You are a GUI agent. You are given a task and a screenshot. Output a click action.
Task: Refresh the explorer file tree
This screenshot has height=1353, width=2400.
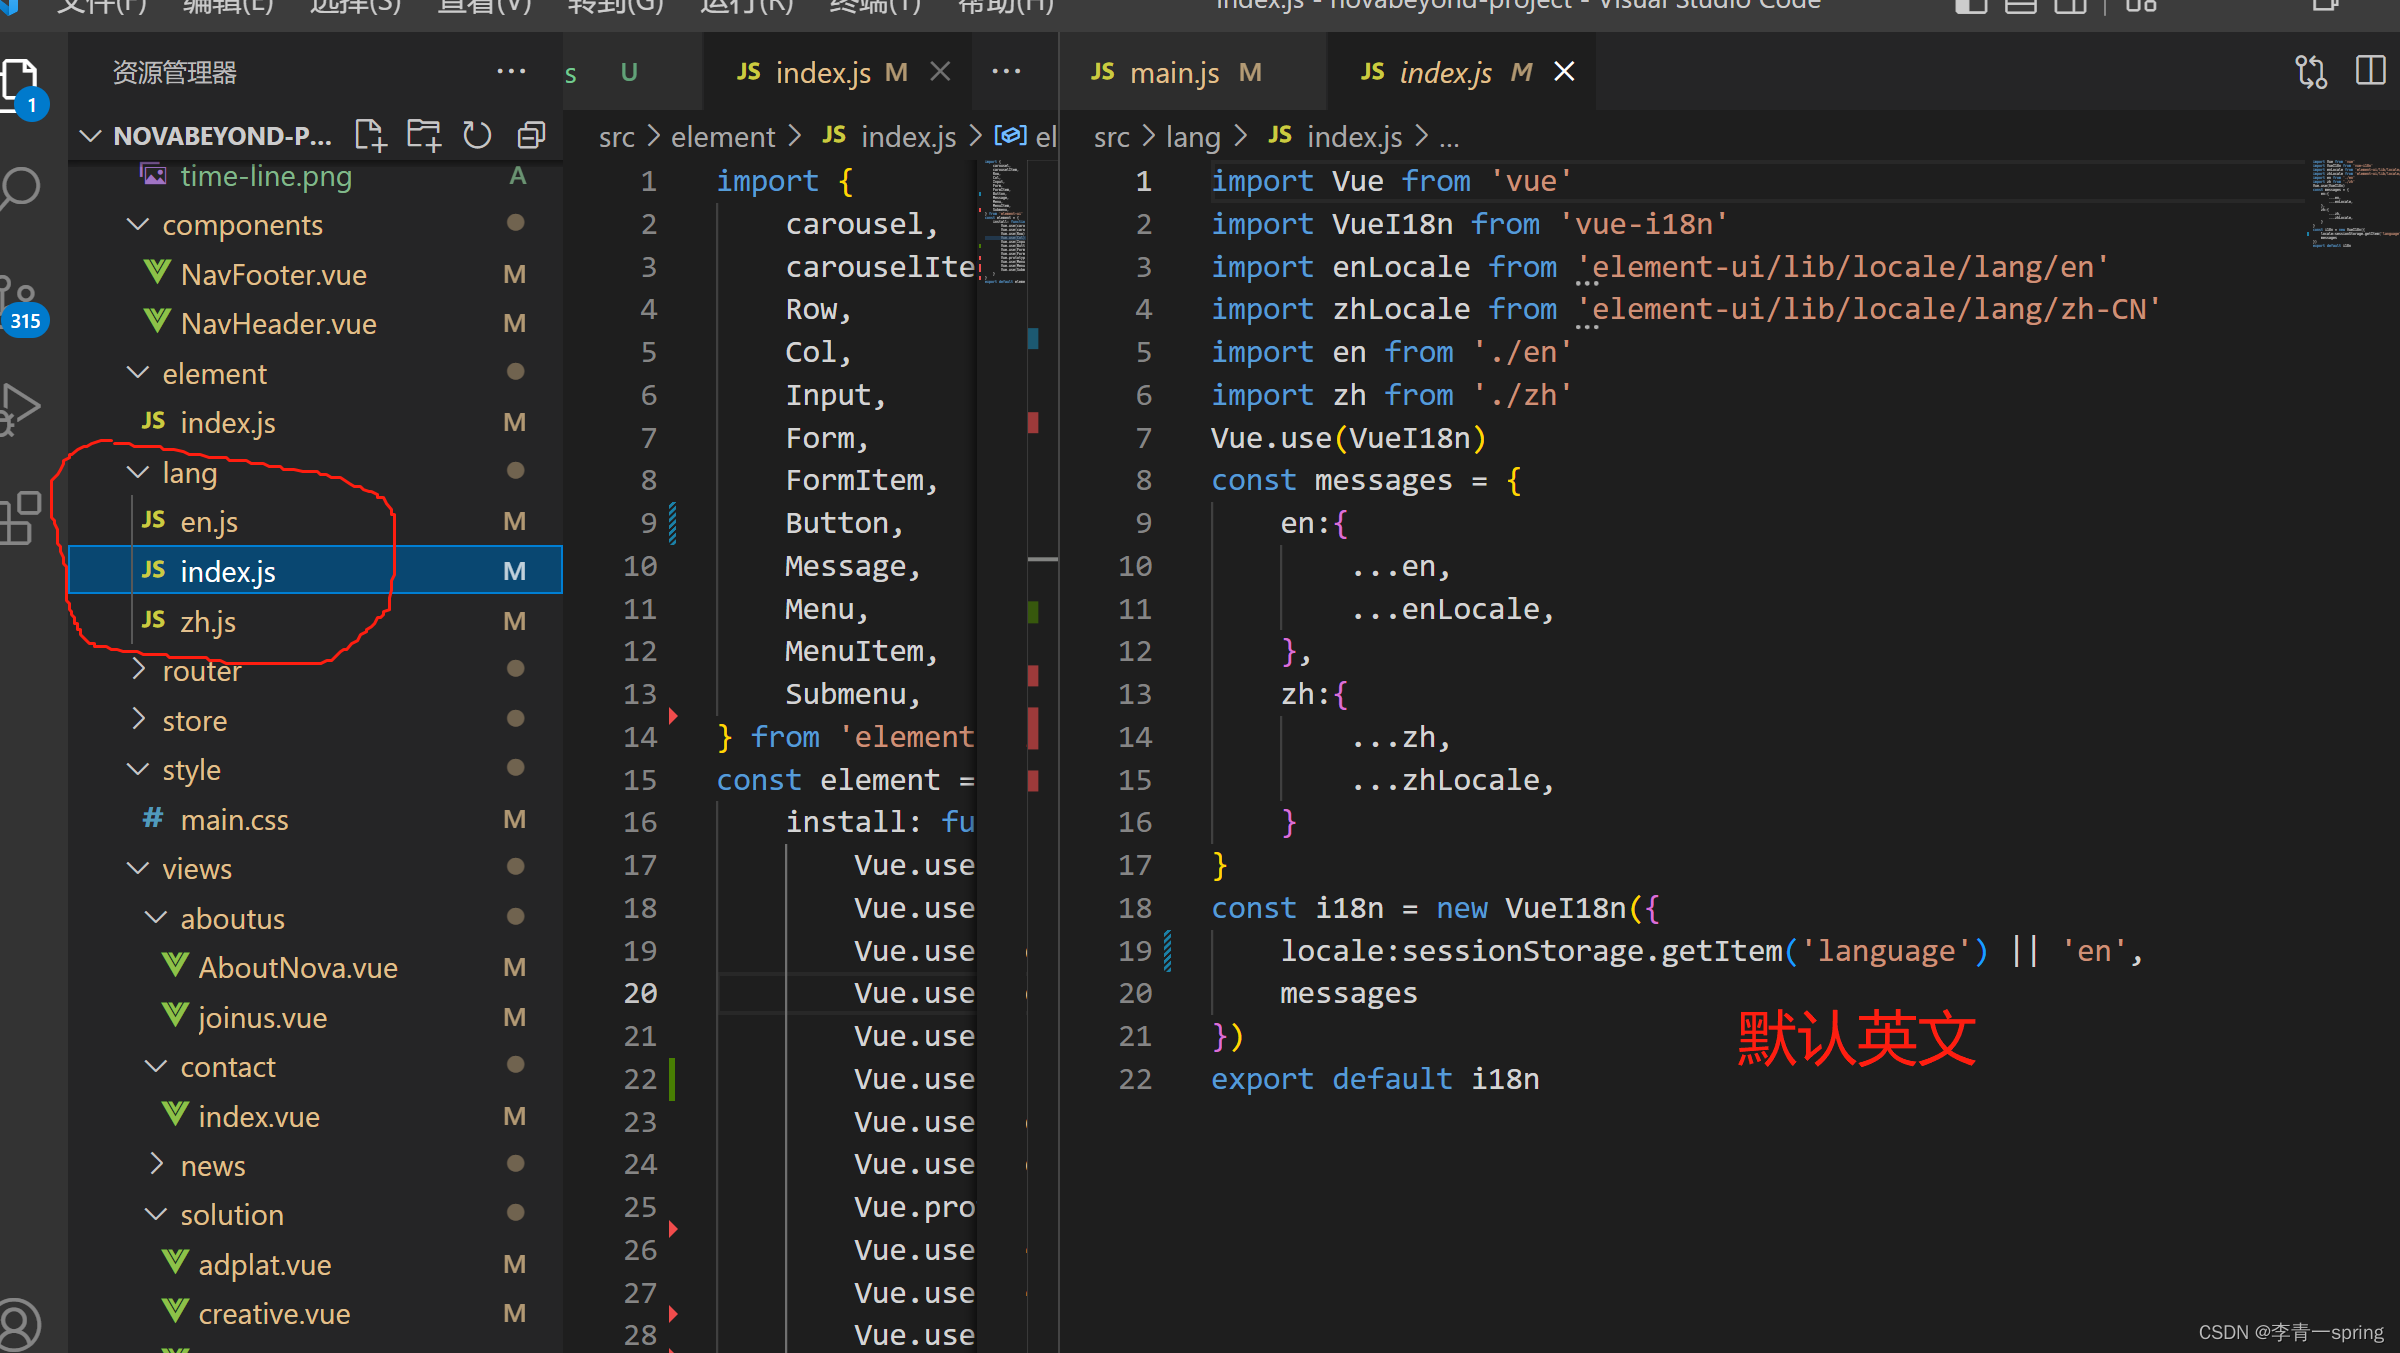pyautogui.click(x=477, y=135)
